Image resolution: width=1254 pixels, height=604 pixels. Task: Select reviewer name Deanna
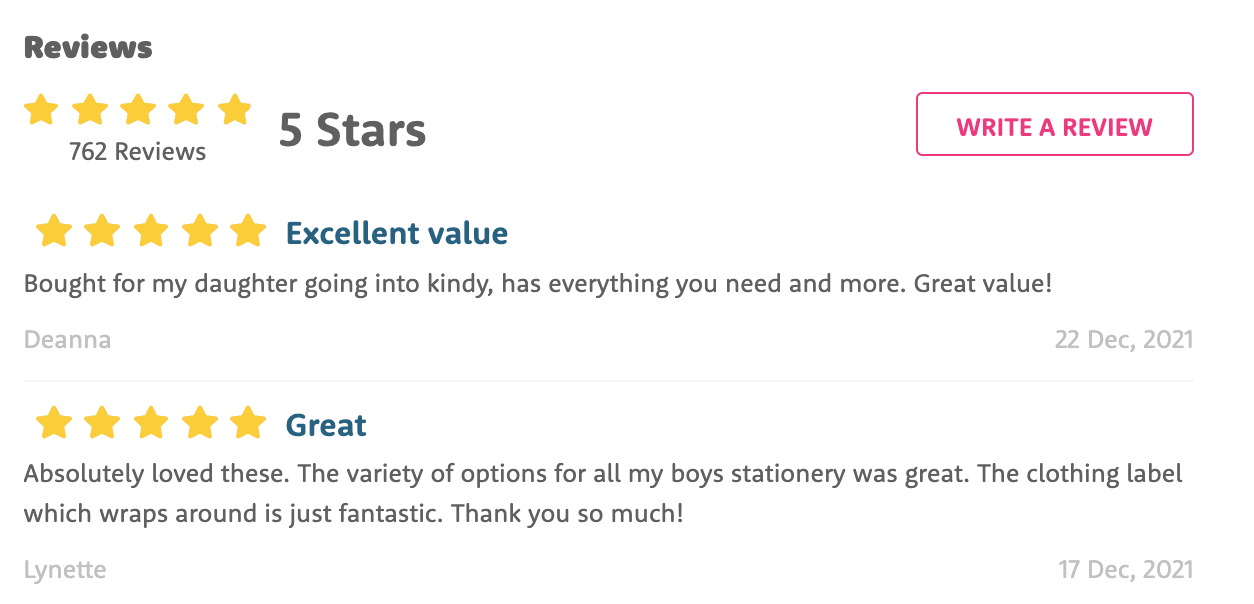[67, 340]
